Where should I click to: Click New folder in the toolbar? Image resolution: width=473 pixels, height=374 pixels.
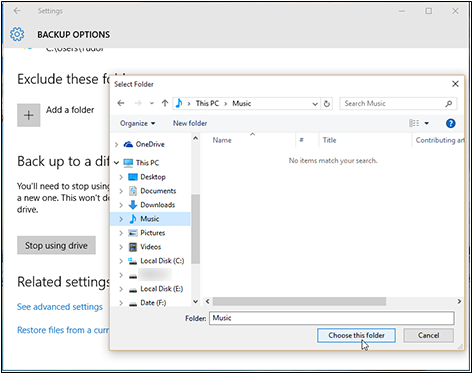coord(190,123)
